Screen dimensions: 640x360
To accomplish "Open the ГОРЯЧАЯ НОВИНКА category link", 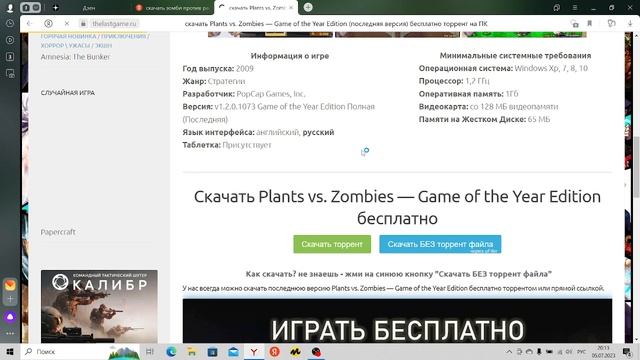I will point(69,36).
